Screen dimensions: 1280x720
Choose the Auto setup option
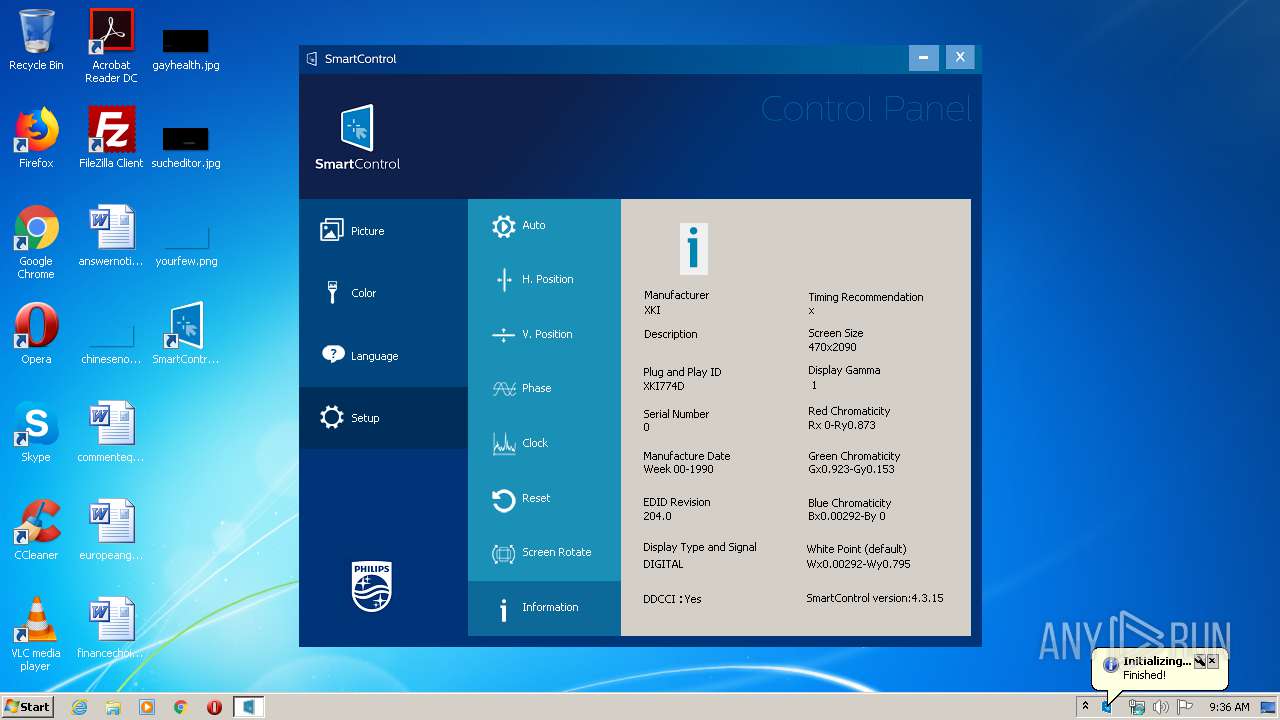tap(544, 226)
